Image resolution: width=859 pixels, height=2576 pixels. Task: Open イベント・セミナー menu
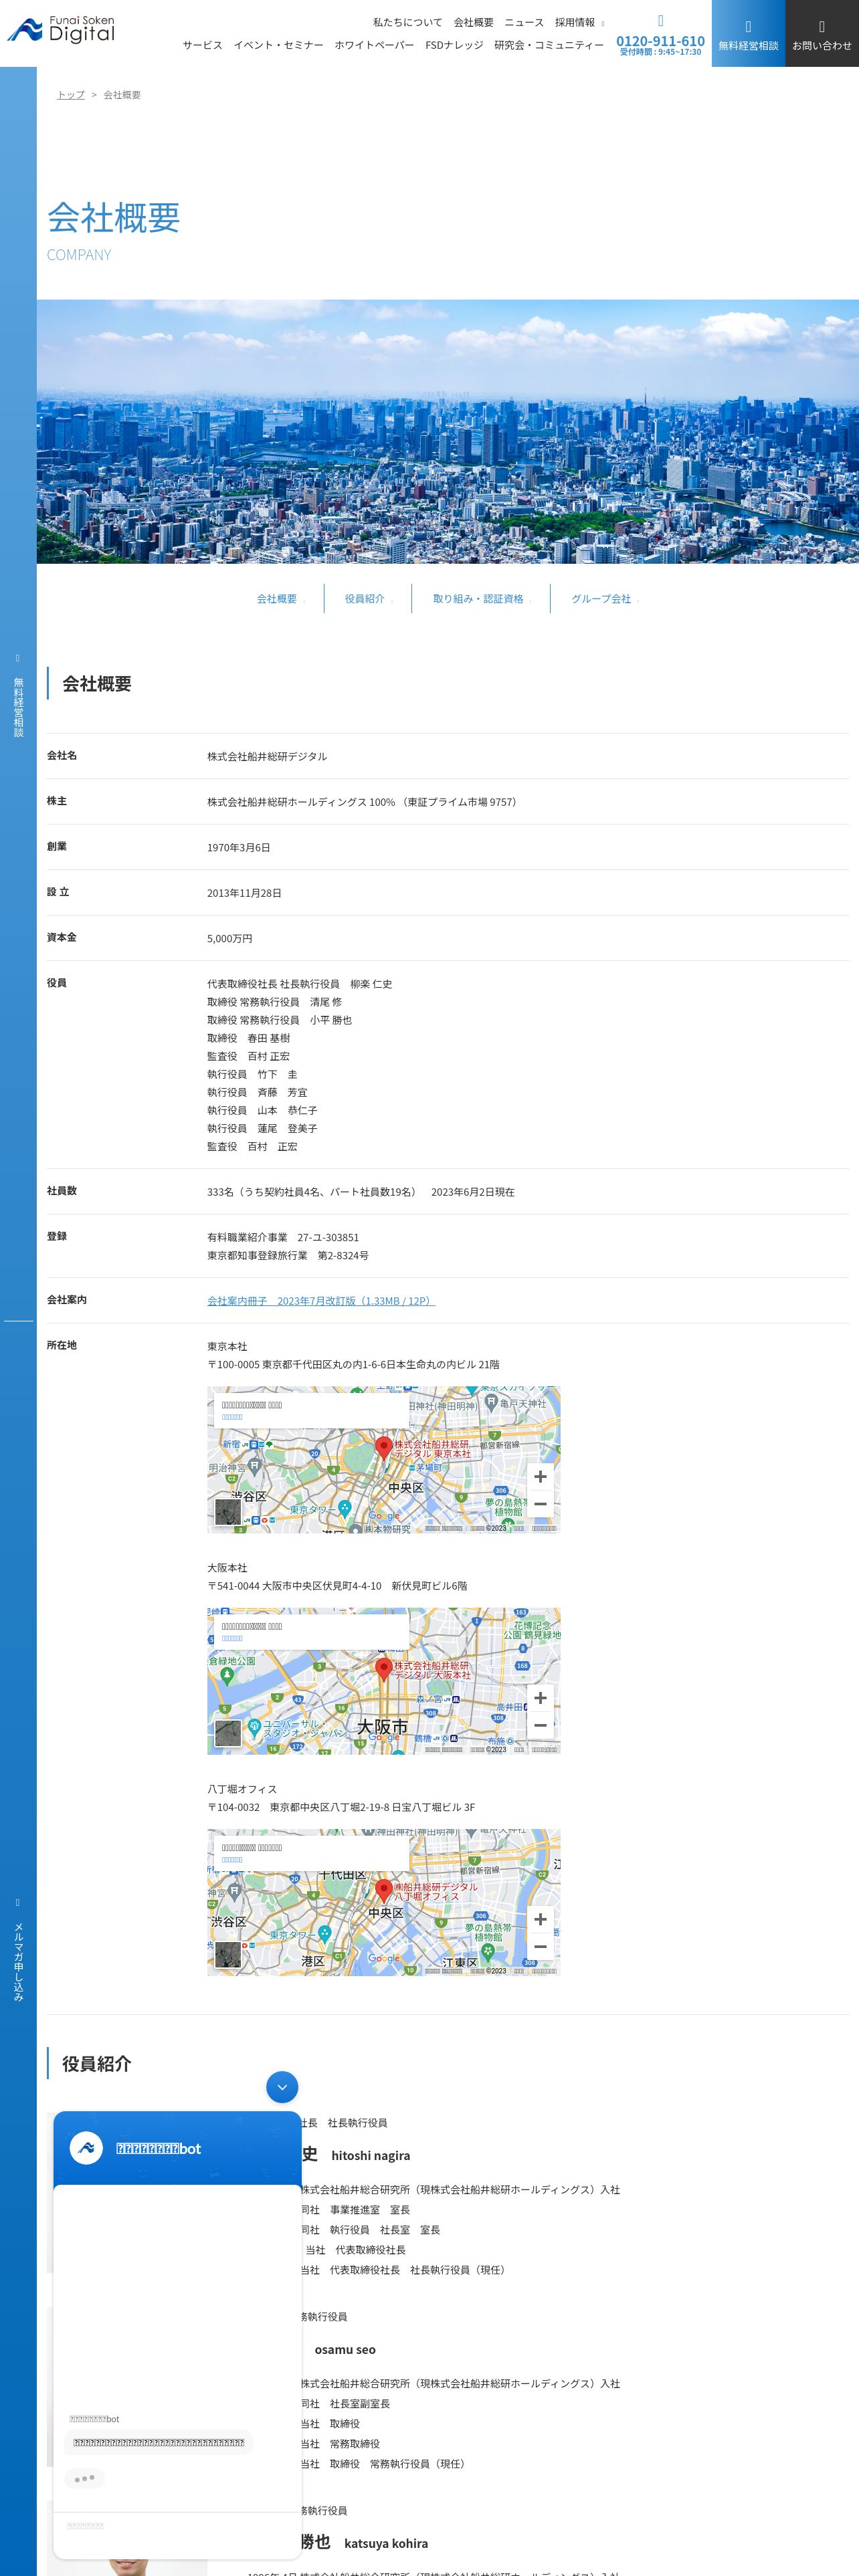[x=278, y=45]
